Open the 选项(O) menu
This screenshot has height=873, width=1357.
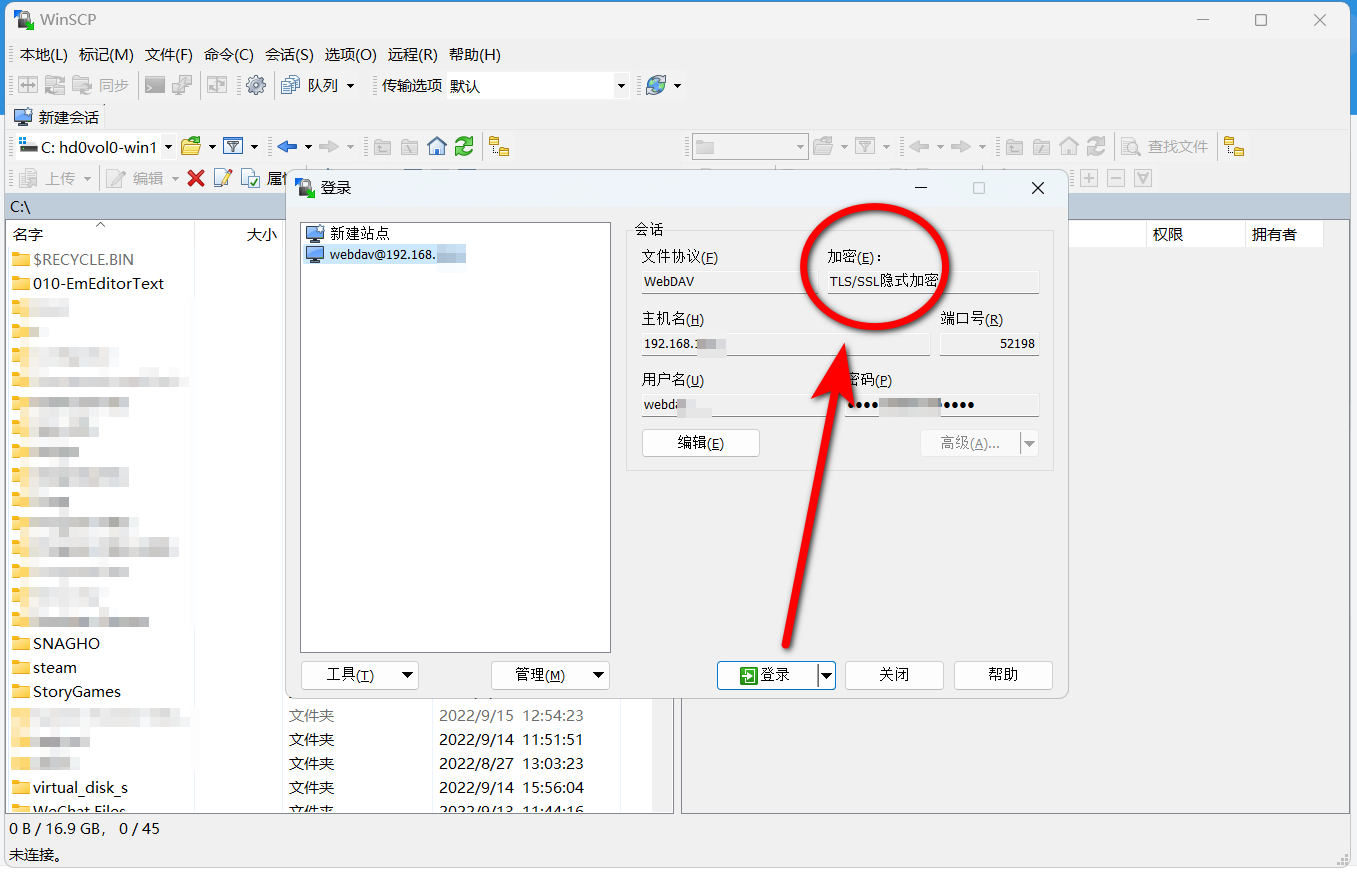click(x=351, y=55)
